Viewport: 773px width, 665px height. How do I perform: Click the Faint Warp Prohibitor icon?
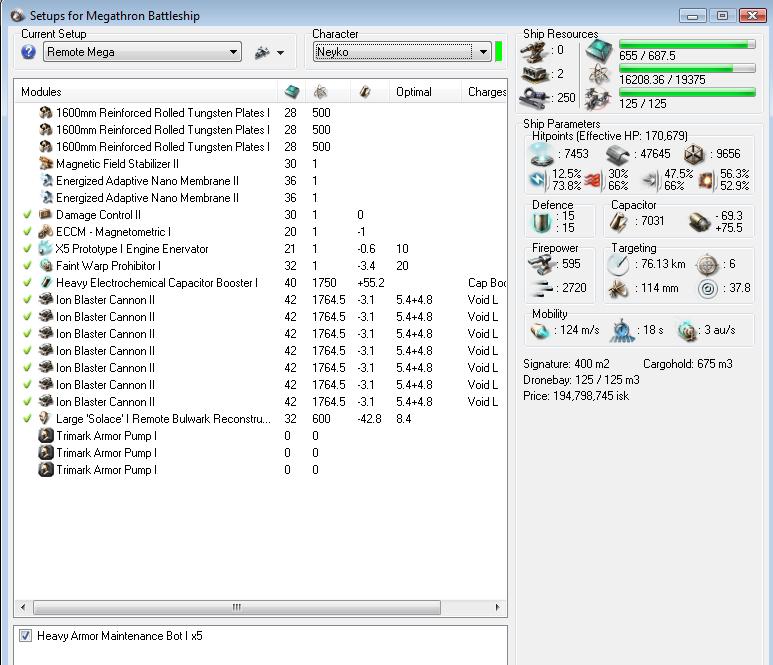[x=46, y=265]
